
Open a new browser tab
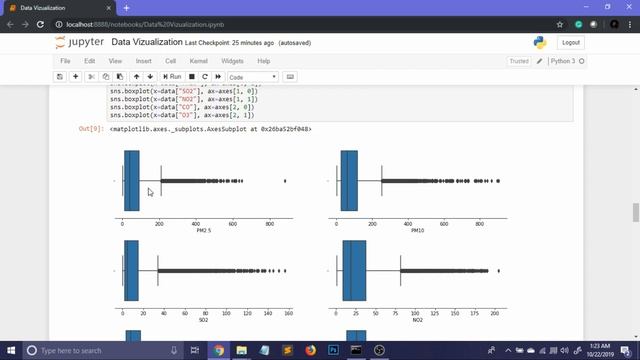point(127,8)
